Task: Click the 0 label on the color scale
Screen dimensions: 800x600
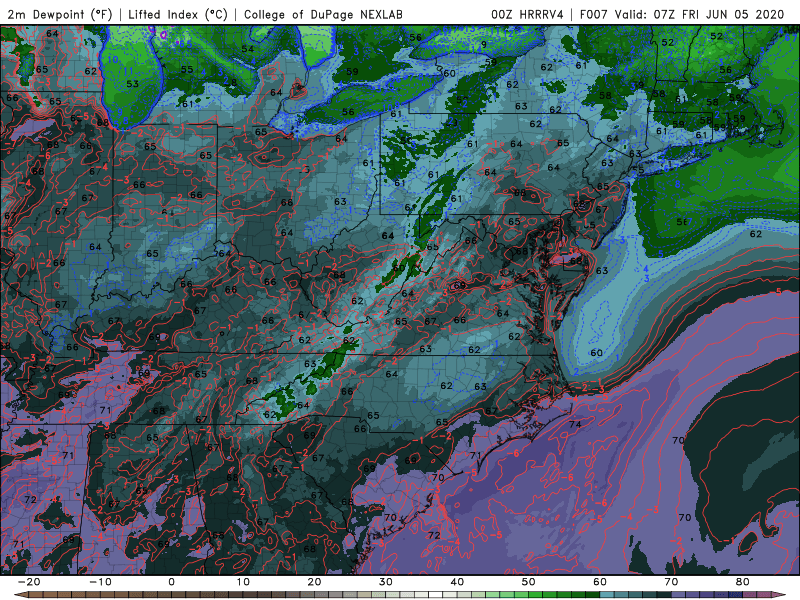Action: click(171, 582)
